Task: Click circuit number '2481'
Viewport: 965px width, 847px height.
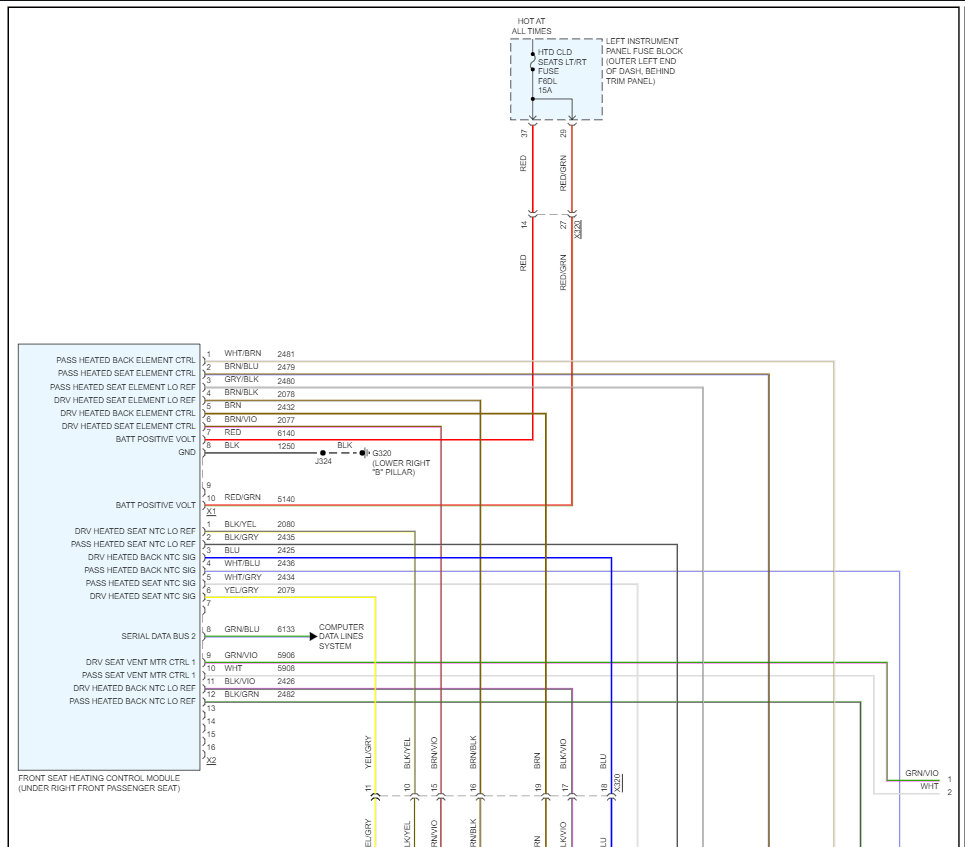Action: [x=286, y=354]
